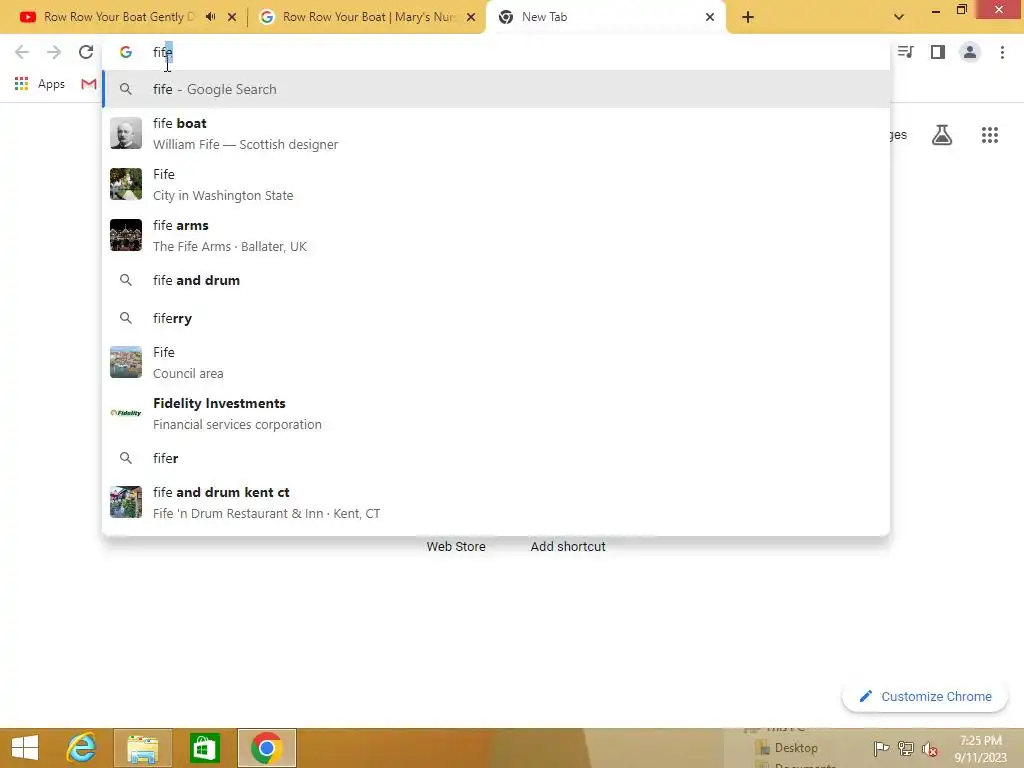The image size is (1024, 768).
Task: Click The Fife Arms photo thumbnail
Action: pos(126,235)
